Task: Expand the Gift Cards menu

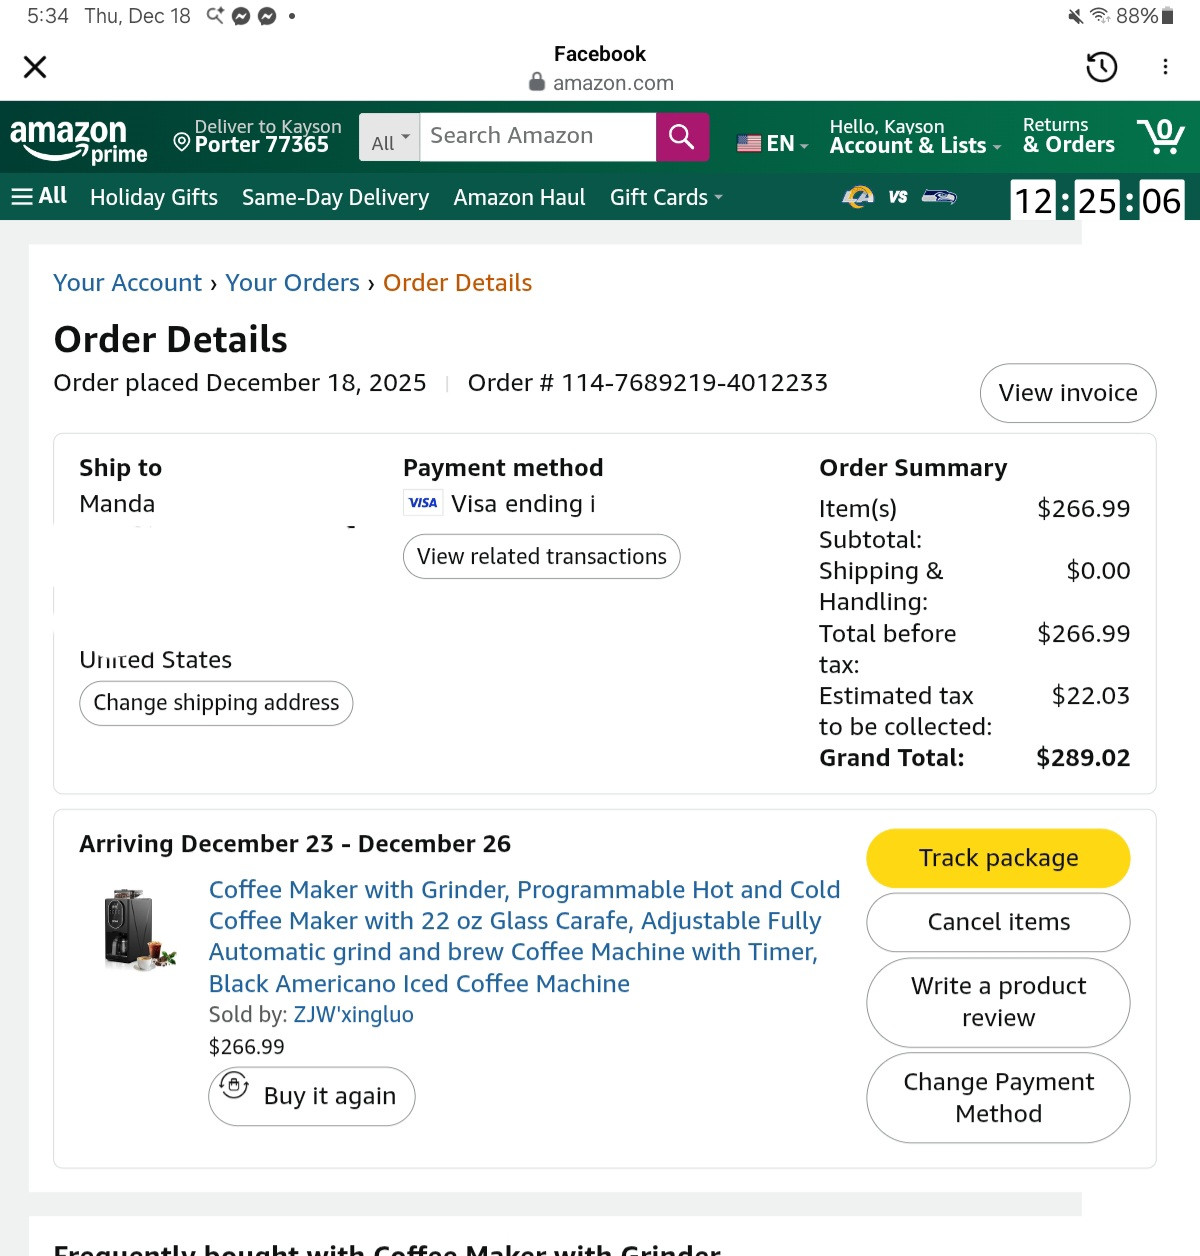Action: (666, 198)
